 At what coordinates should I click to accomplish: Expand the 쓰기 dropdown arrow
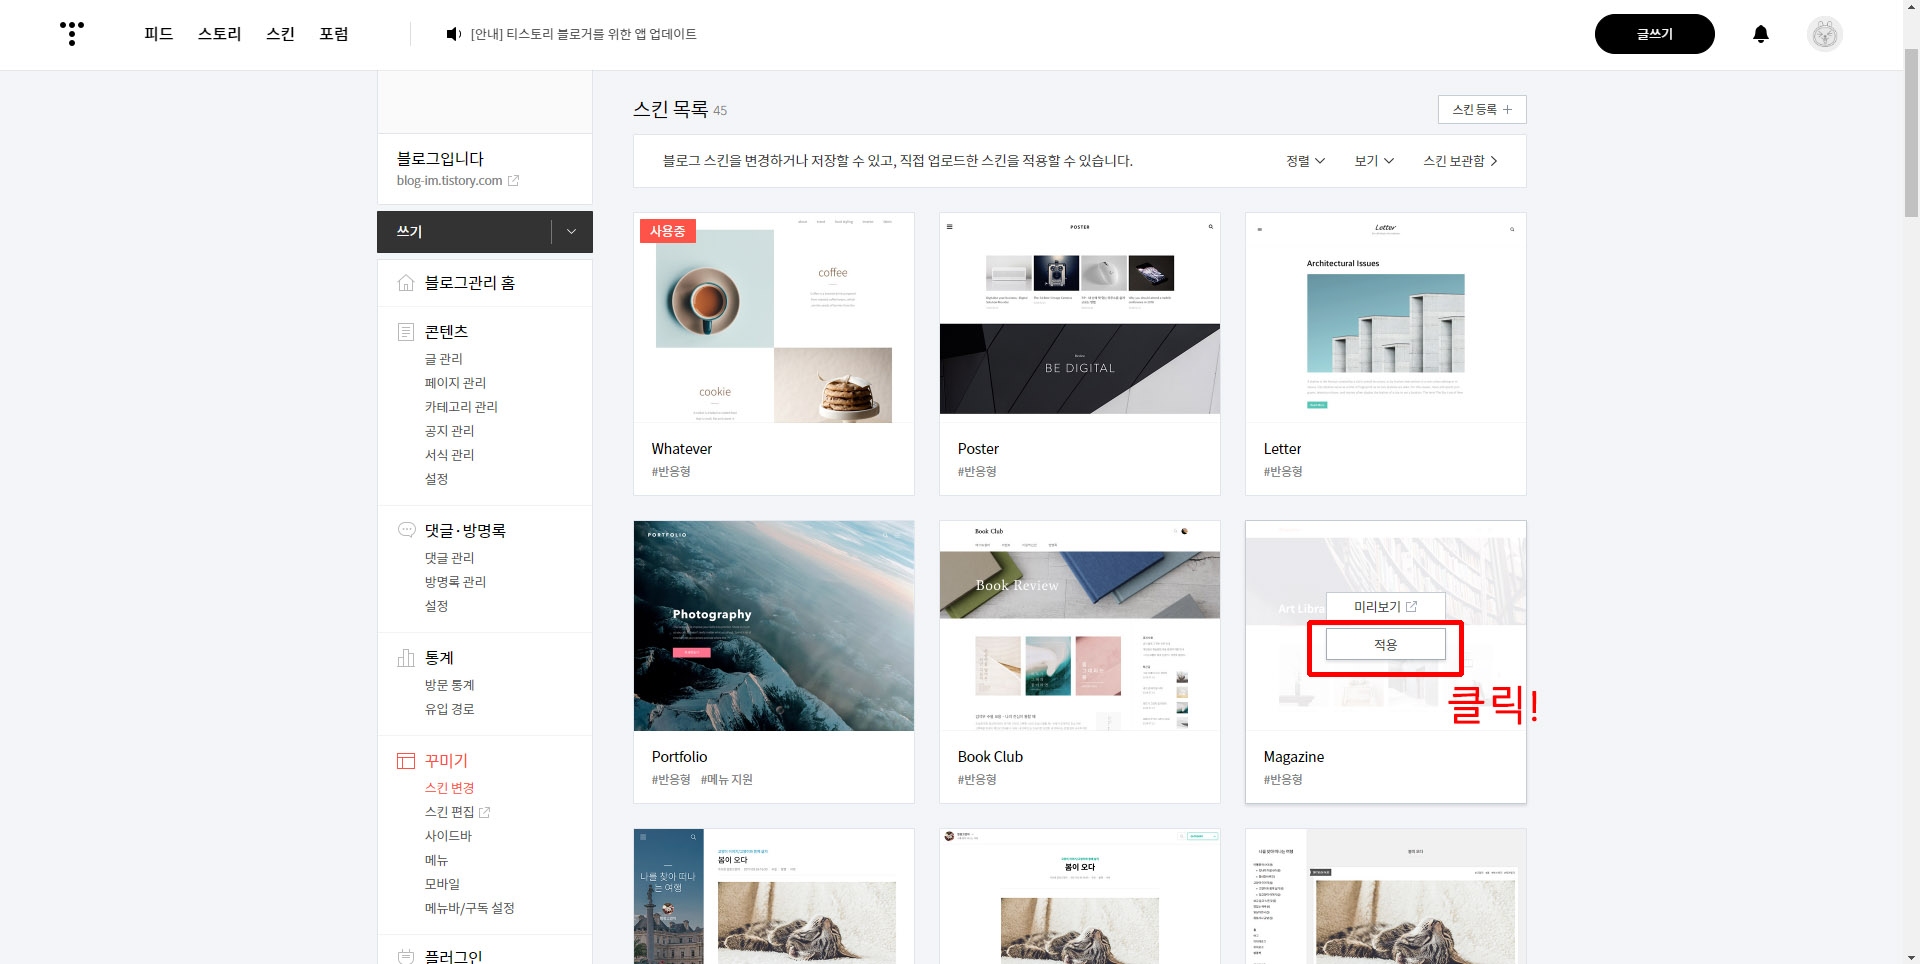571,231
